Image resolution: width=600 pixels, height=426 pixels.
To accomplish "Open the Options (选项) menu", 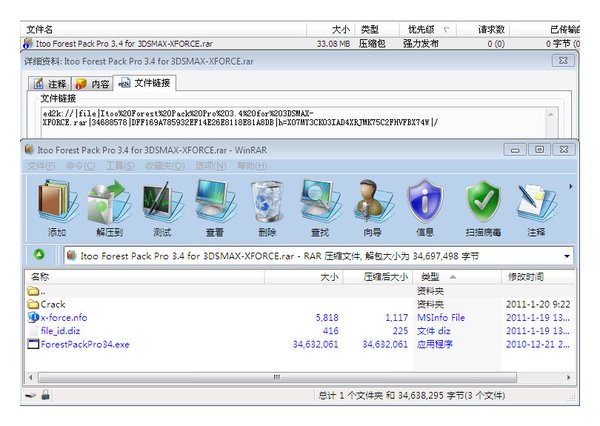I will tap(210, 166).
